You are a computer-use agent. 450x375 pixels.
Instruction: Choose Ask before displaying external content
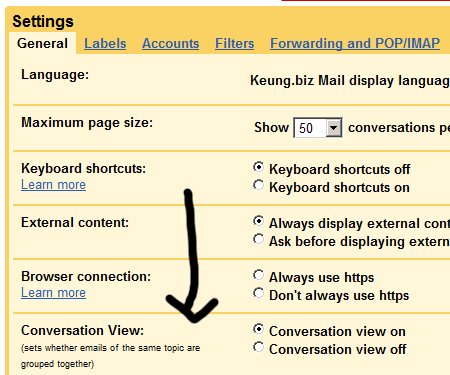[258, 239]
